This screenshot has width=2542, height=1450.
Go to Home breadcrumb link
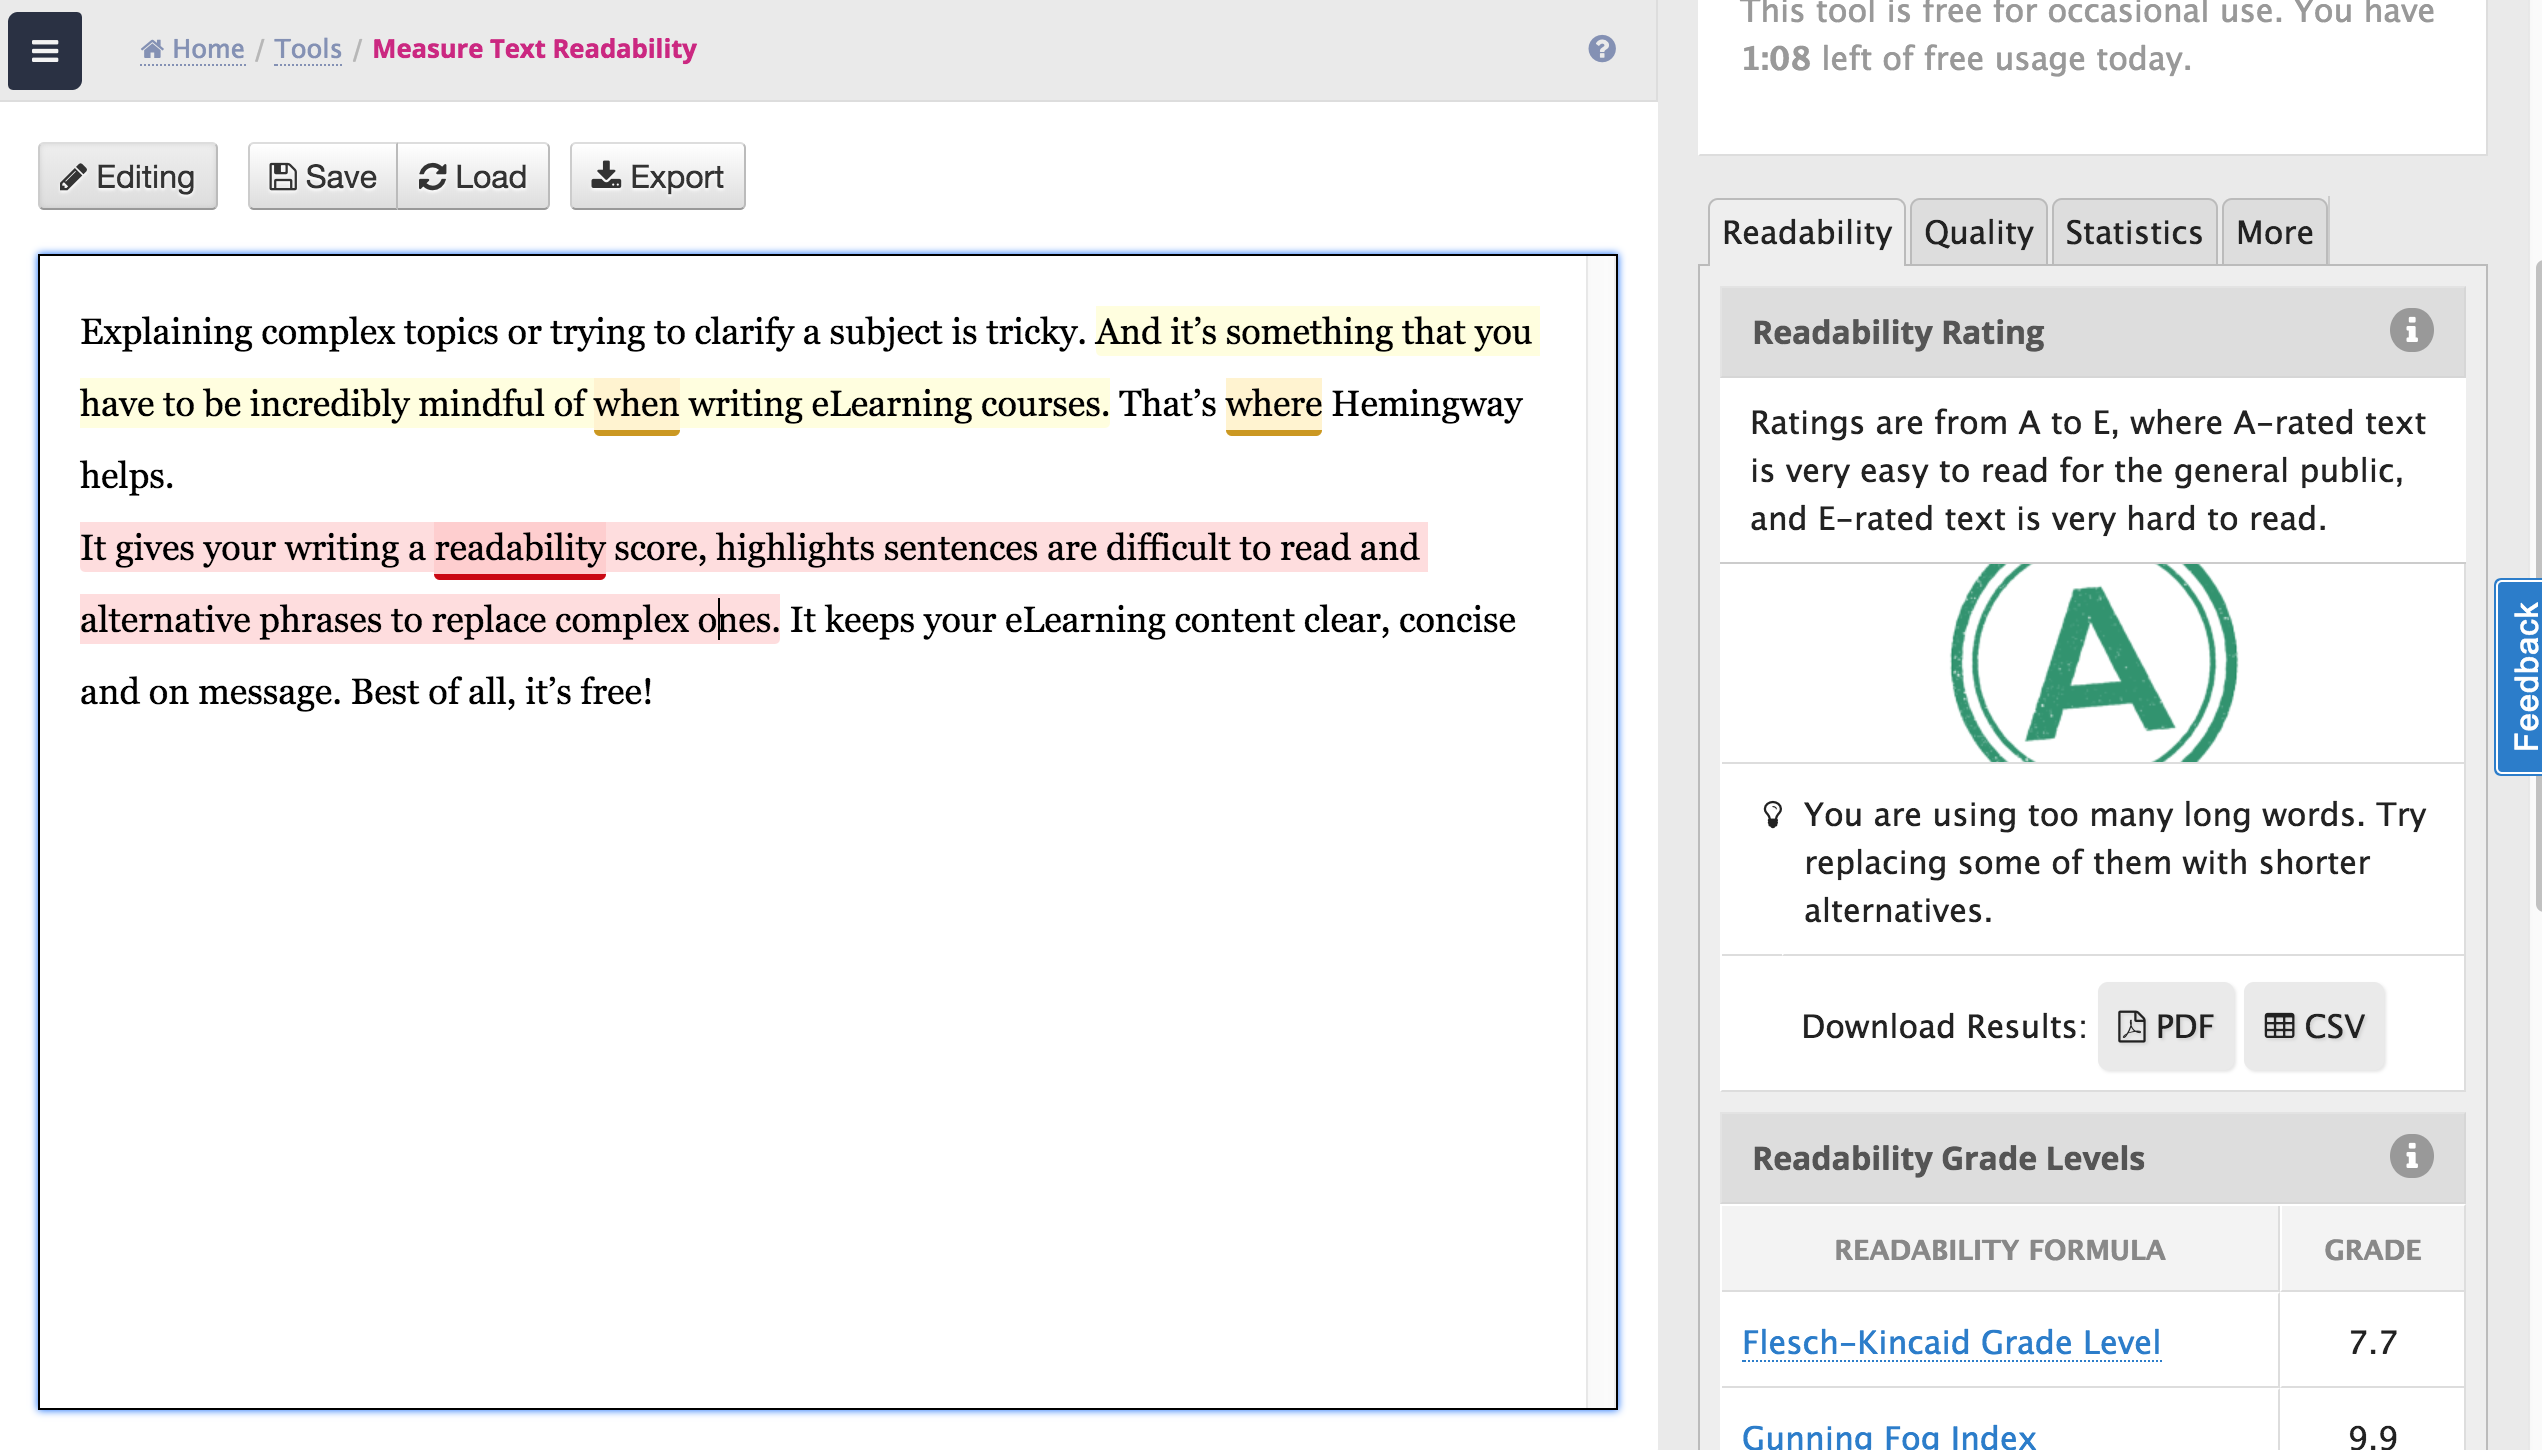click(x=193, y=49)
